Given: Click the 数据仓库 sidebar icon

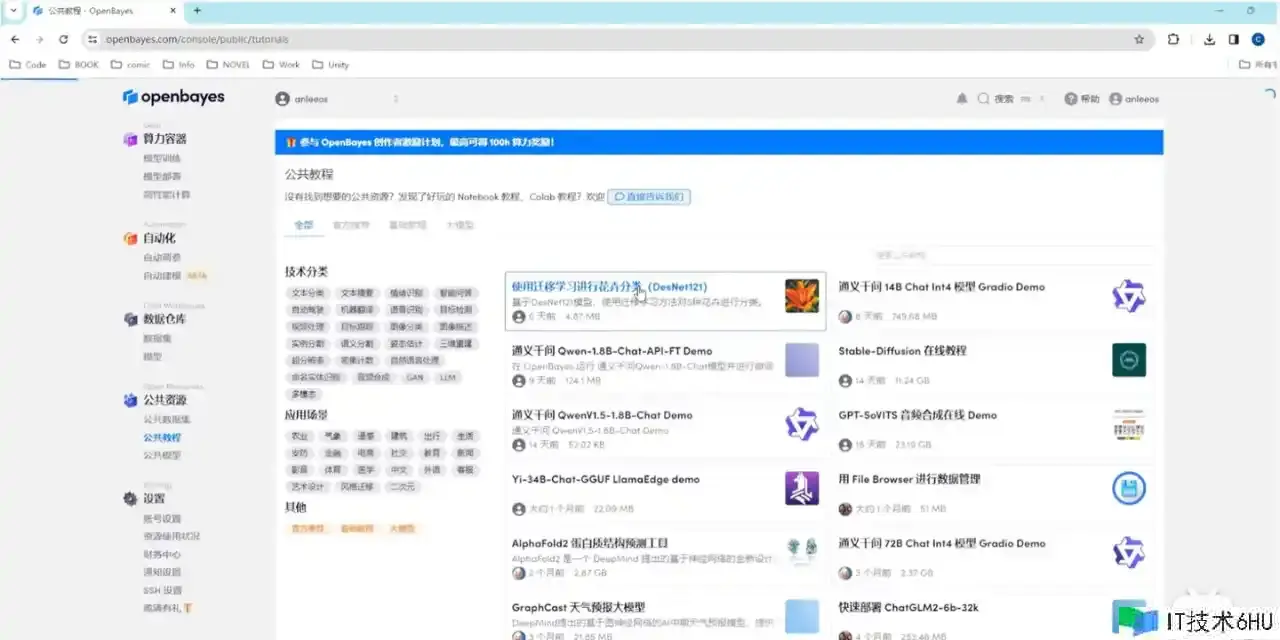Looking at the screenshot, I should 130,320.
